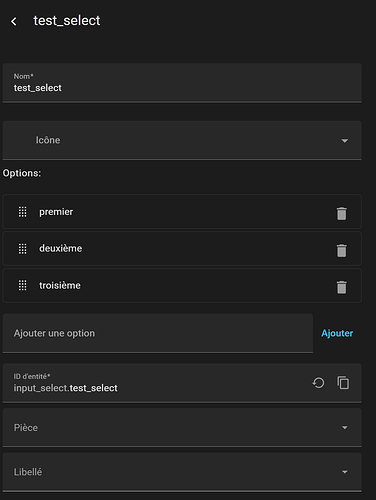Click the Libellé field label
This screenshot has height=500, width=376.
point(28,472)
